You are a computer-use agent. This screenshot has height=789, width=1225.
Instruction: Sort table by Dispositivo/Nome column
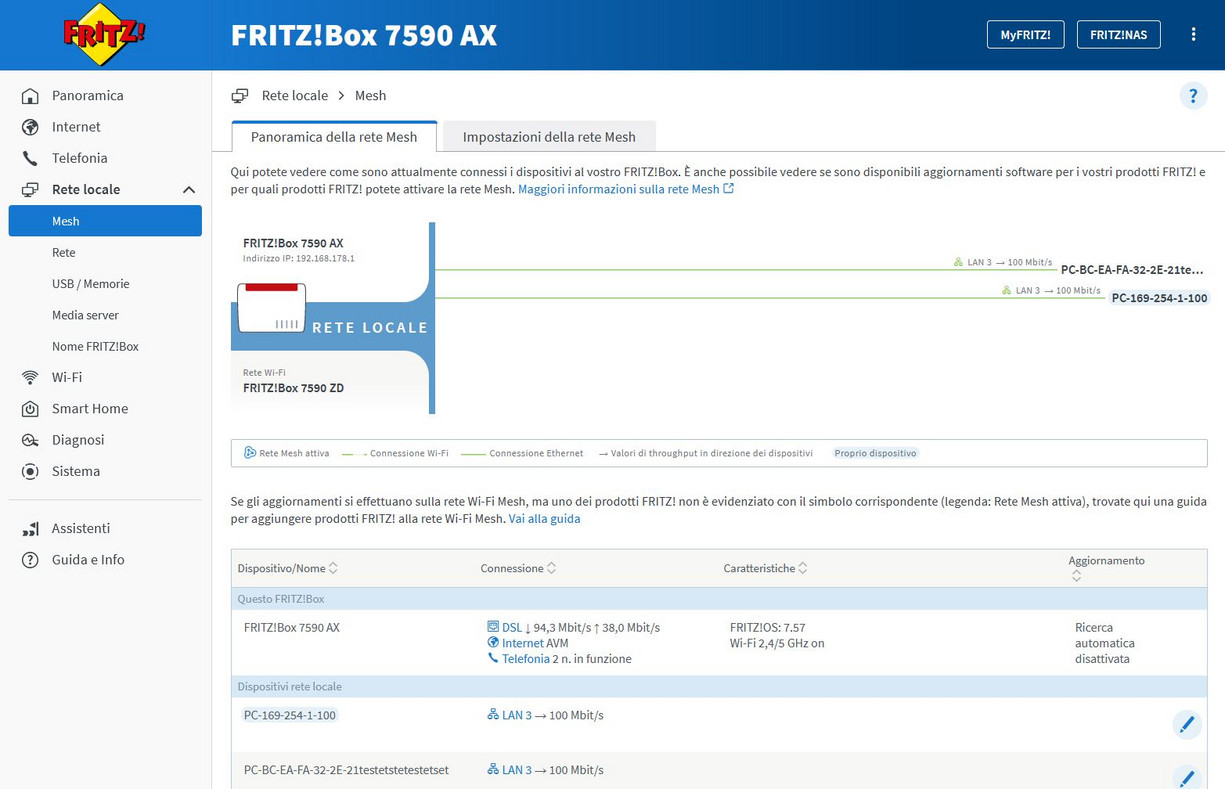288,568
